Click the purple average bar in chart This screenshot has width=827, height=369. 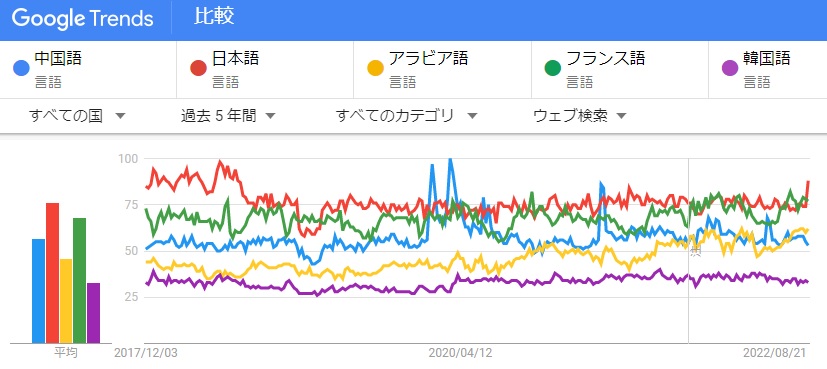(93, 313)
